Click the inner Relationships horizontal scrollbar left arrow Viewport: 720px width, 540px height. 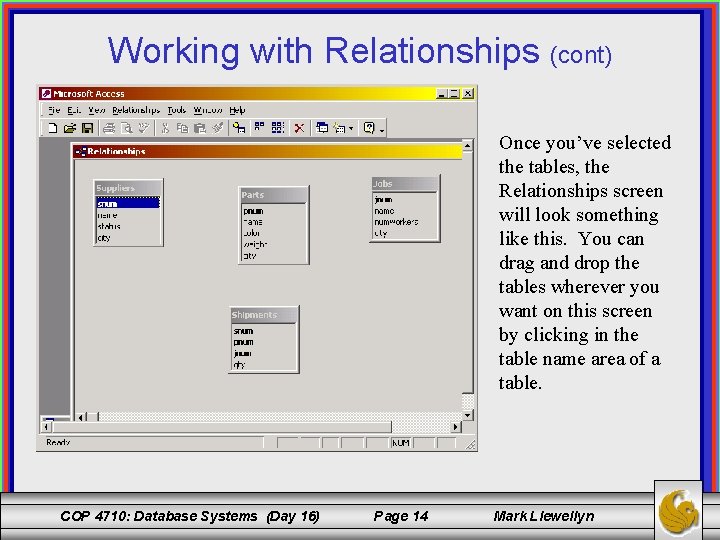click(x=81, y=417)
